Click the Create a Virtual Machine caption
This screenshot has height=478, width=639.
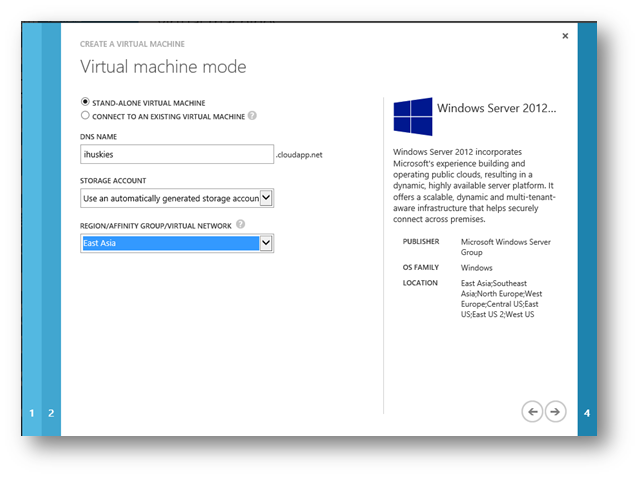132,44
